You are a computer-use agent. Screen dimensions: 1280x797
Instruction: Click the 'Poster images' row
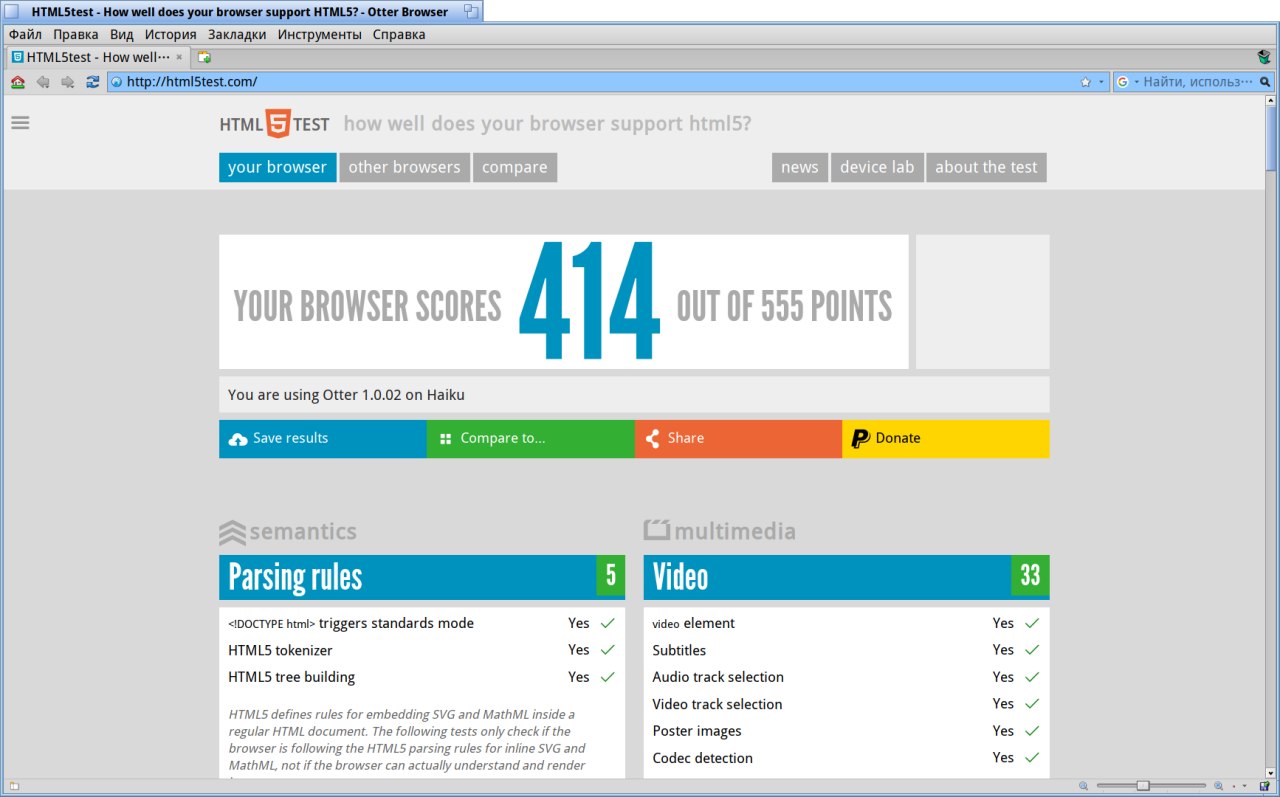tap(846, 731)
